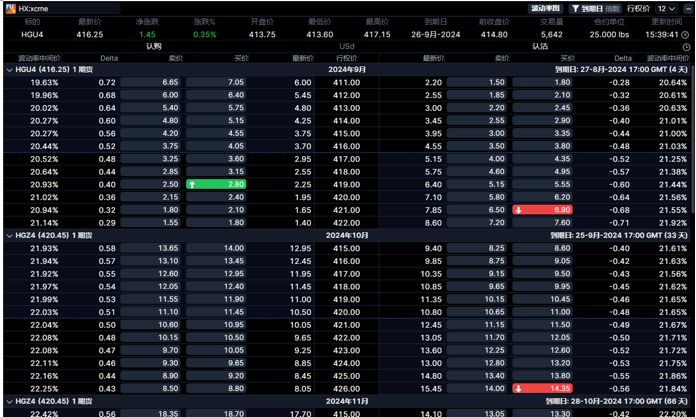Toggle the 倍数 multiplier option
This screenshot has width=696, height=417.
point(613,8)
